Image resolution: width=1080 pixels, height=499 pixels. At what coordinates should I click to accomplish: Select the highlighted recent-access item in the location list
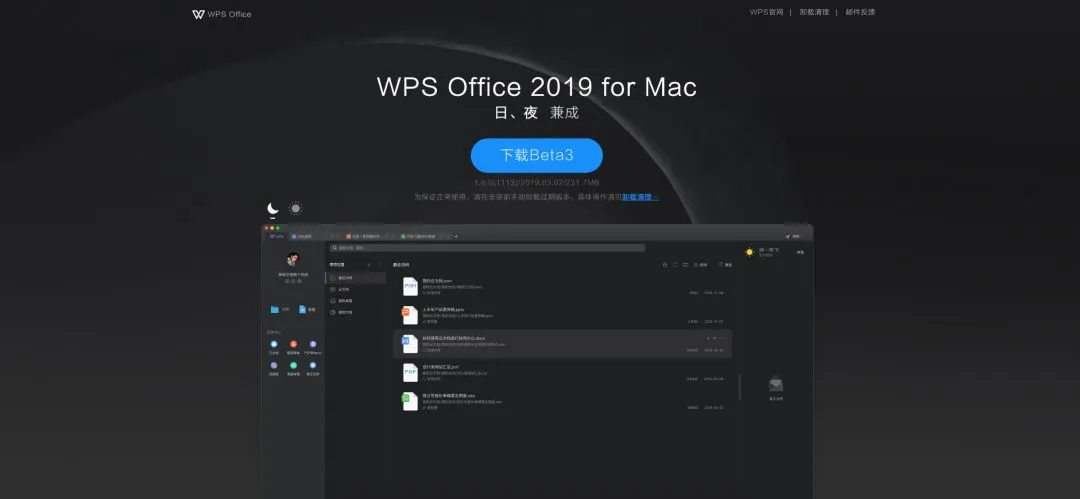tap(355, 278)
